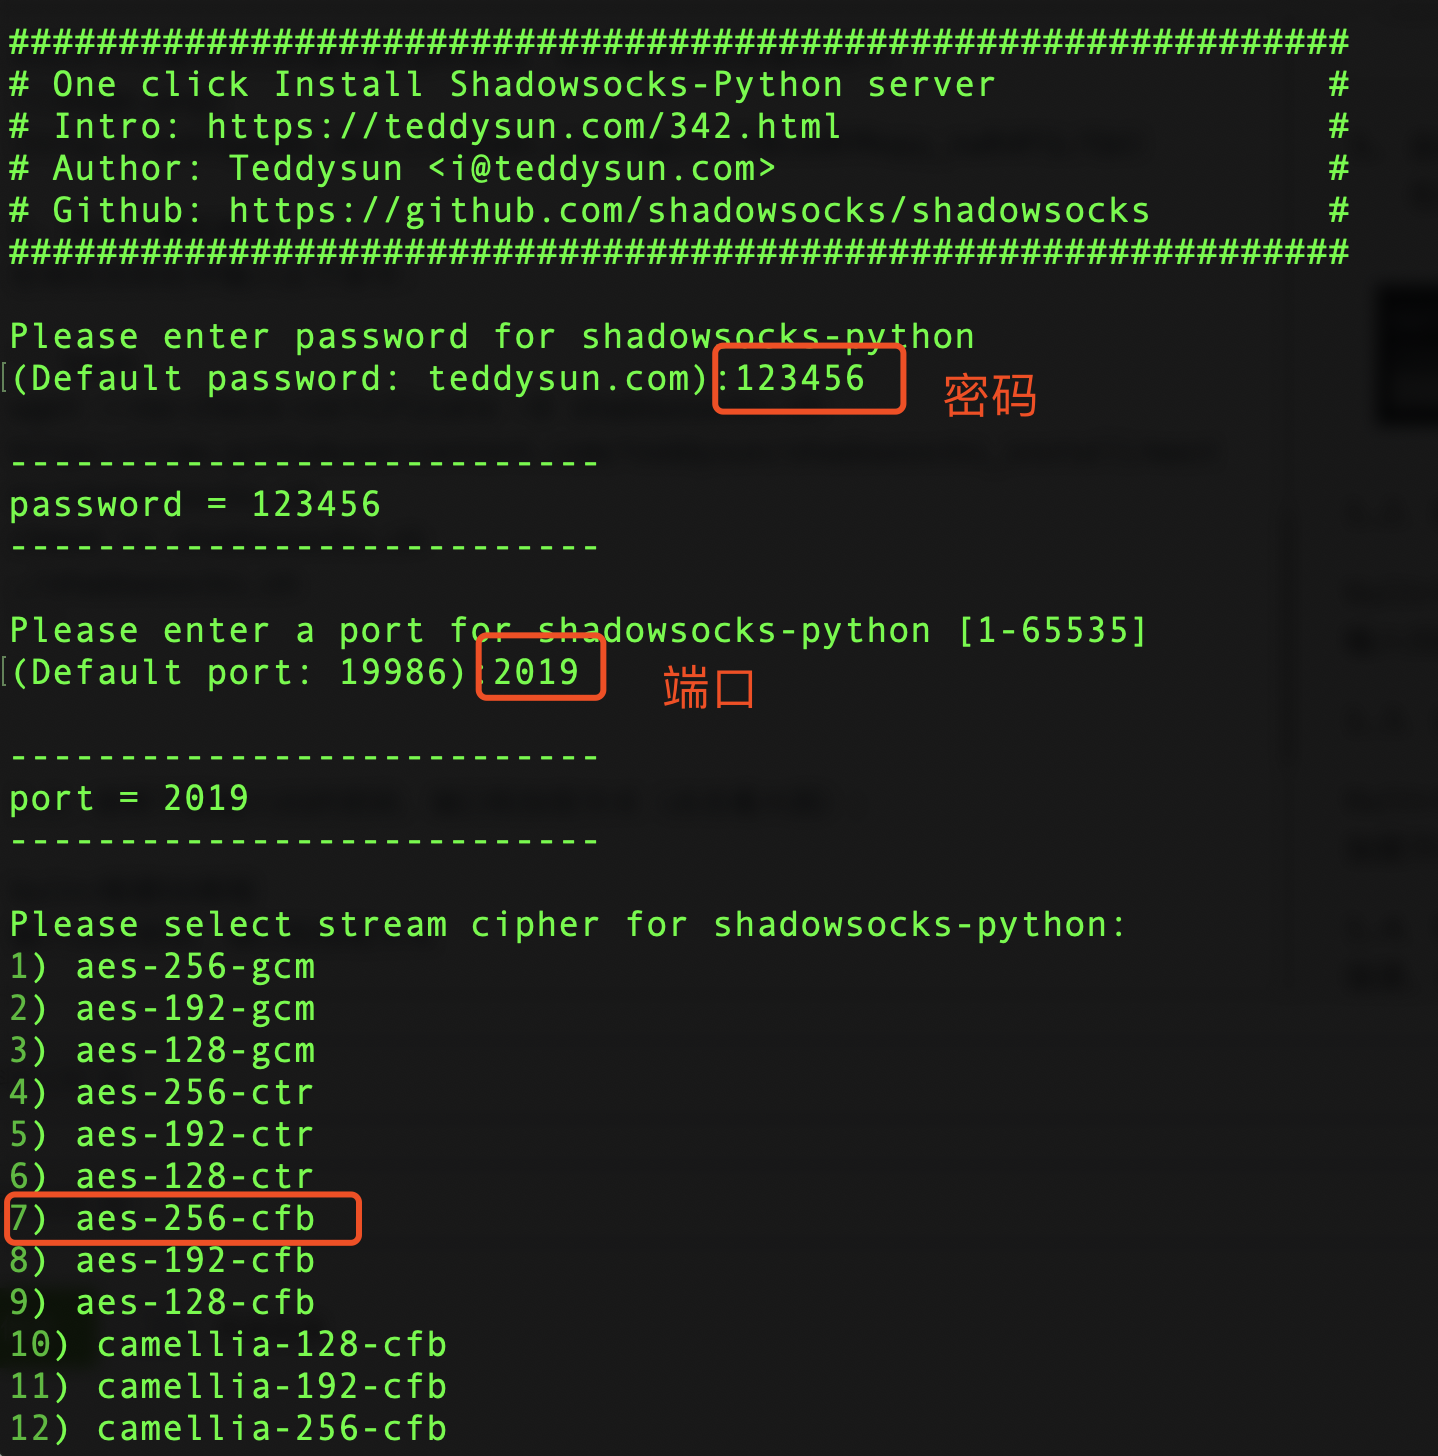Click the entered port 2019 field
Screen dimensions: 1438x1456
(541, 669)
